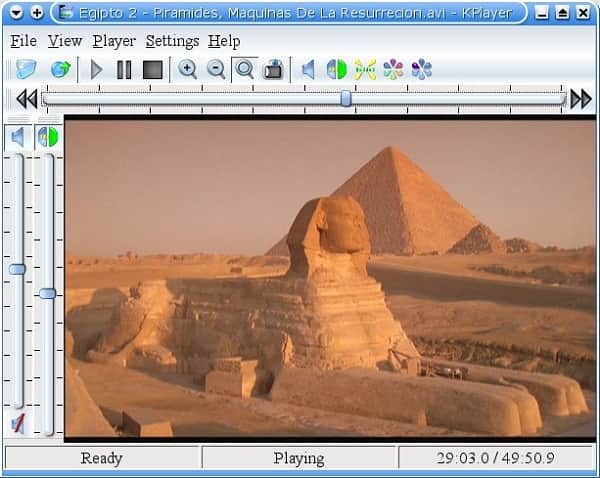Click the brightness sun icon
This screenshot has height=478, width=600.
tap(365, 70)
